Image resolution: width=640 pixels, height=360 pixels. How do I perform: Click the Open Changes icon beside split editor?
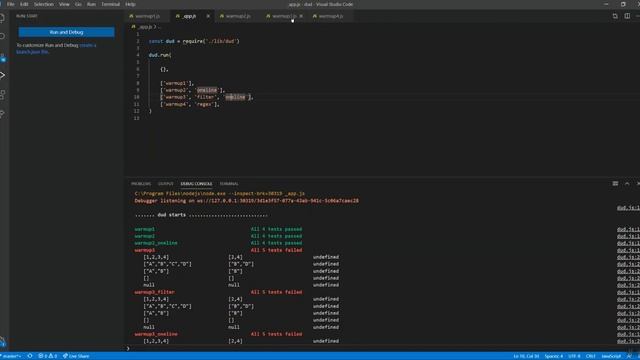pos(615,16)
